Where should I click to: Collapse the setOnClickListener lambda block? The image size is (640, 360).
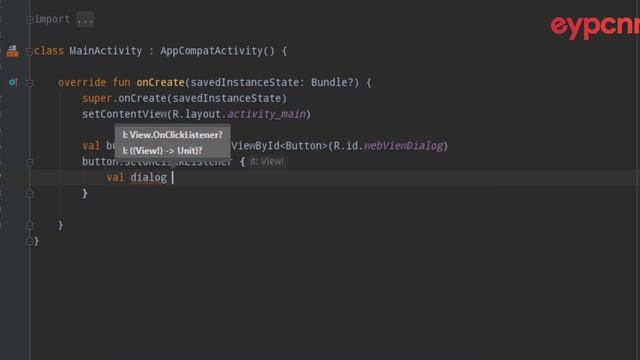tap(29, 162)
